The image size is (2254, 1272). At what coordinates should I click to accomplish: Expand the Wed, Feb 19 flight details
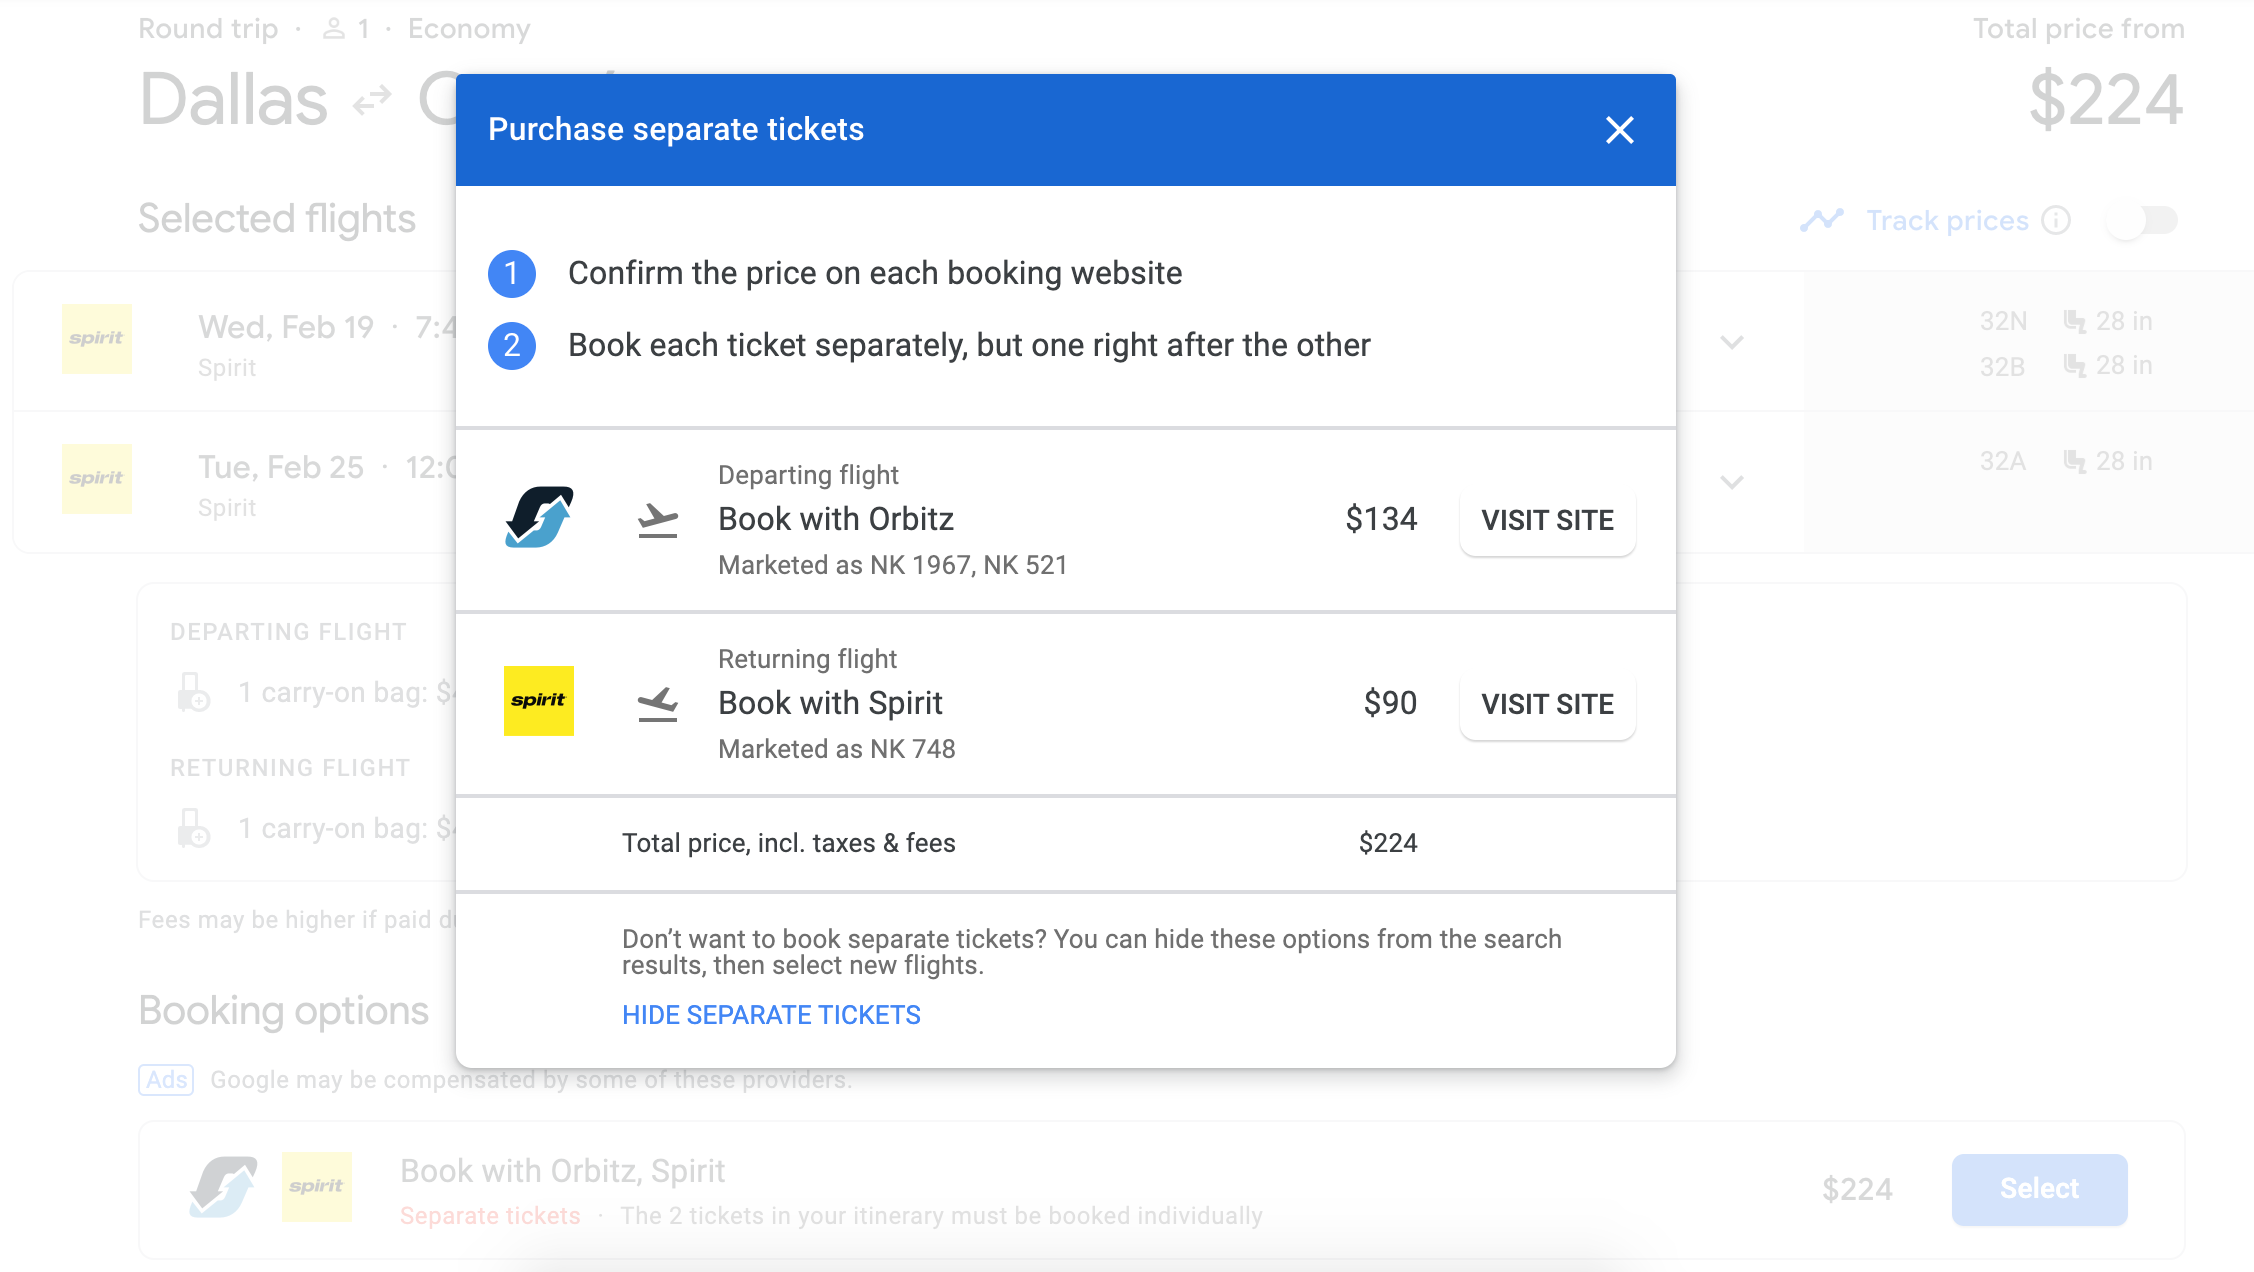coord(1732,342)
